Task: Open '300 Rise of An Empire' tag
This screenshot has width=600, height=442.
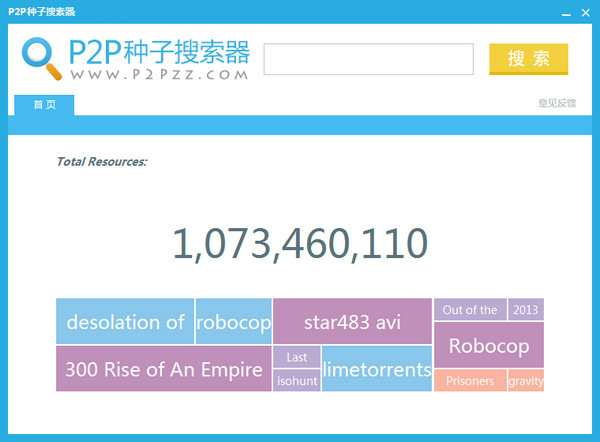Action: pyautogui.click(x=163, y=369)
